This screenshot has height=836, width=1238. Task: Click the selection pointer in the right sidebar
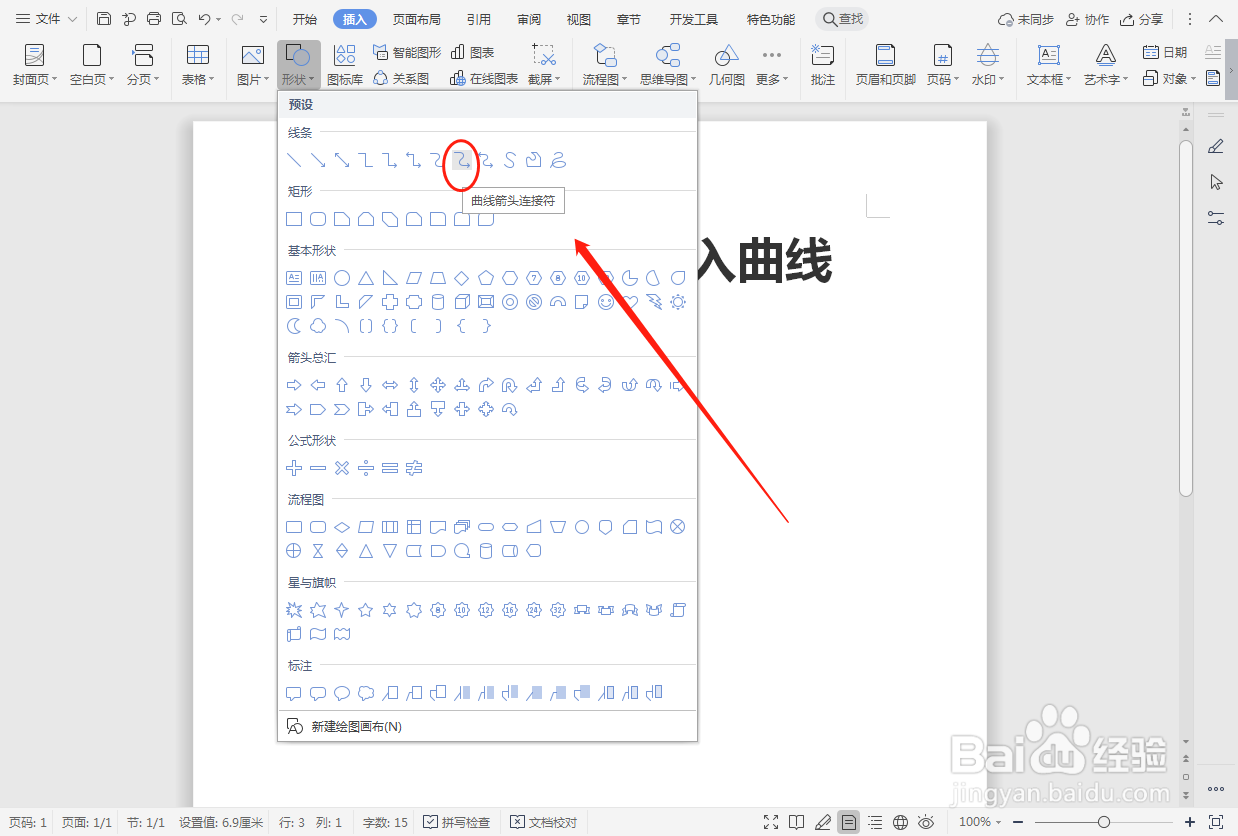click(x=1216, y=182)
